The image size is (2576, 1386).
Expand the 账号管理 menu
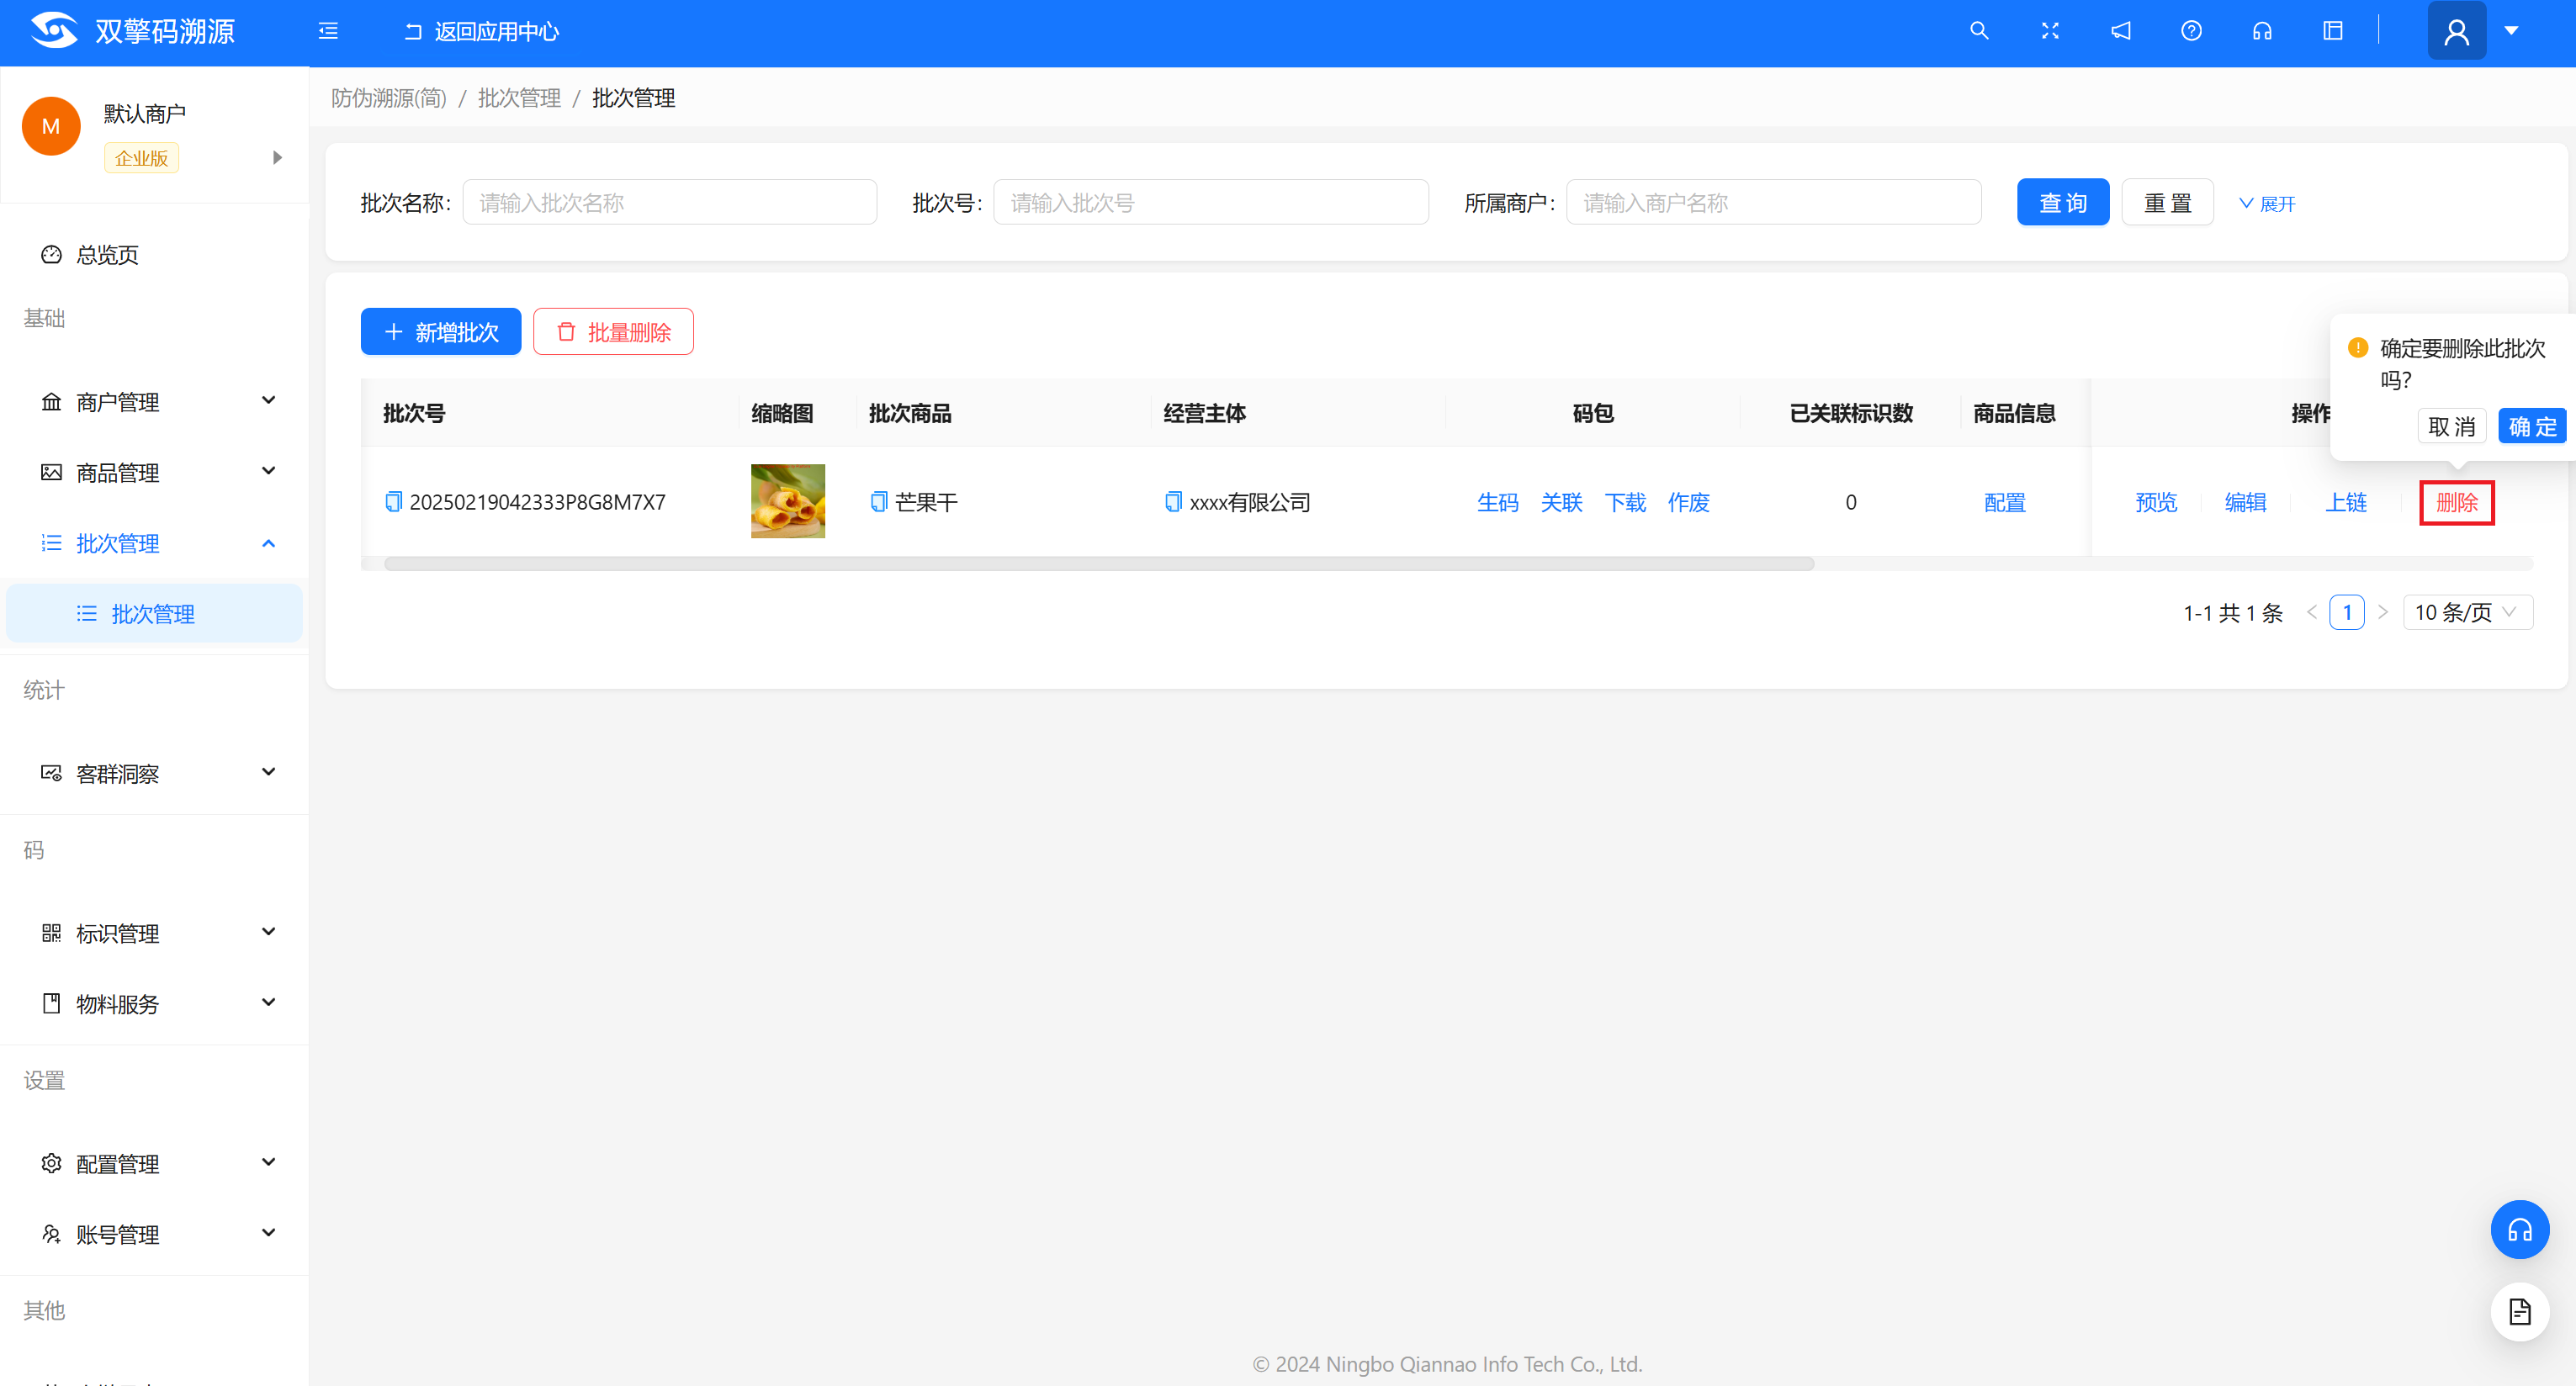[x=155, y=1234]
